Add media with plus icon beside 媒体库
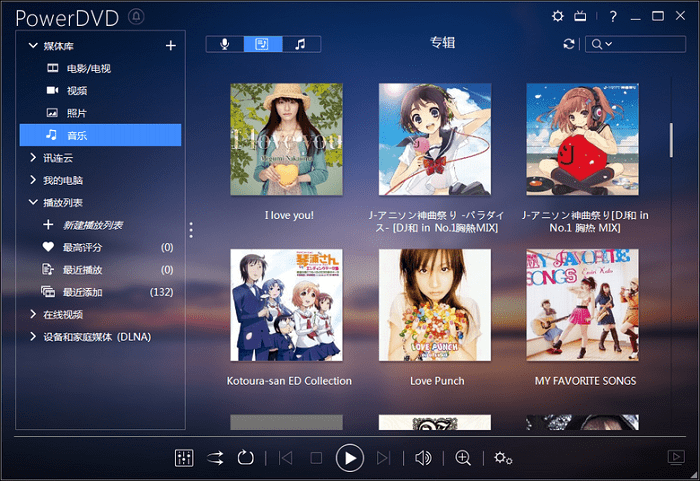Screen dimensions: 700x481 tap(171, 46)
